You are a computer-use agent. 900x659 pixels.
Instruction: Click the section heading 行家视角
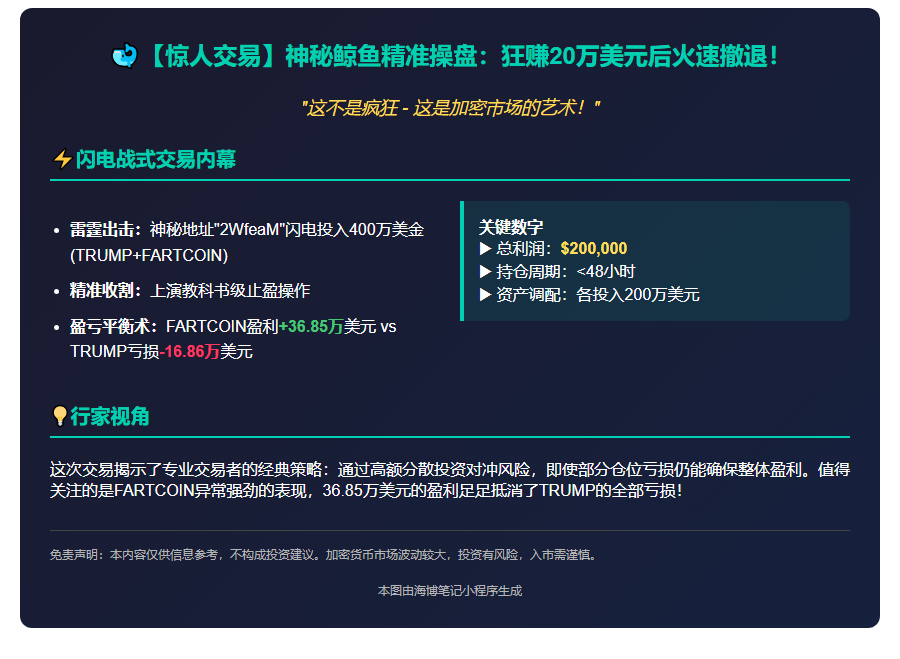[x=110, y=416]
